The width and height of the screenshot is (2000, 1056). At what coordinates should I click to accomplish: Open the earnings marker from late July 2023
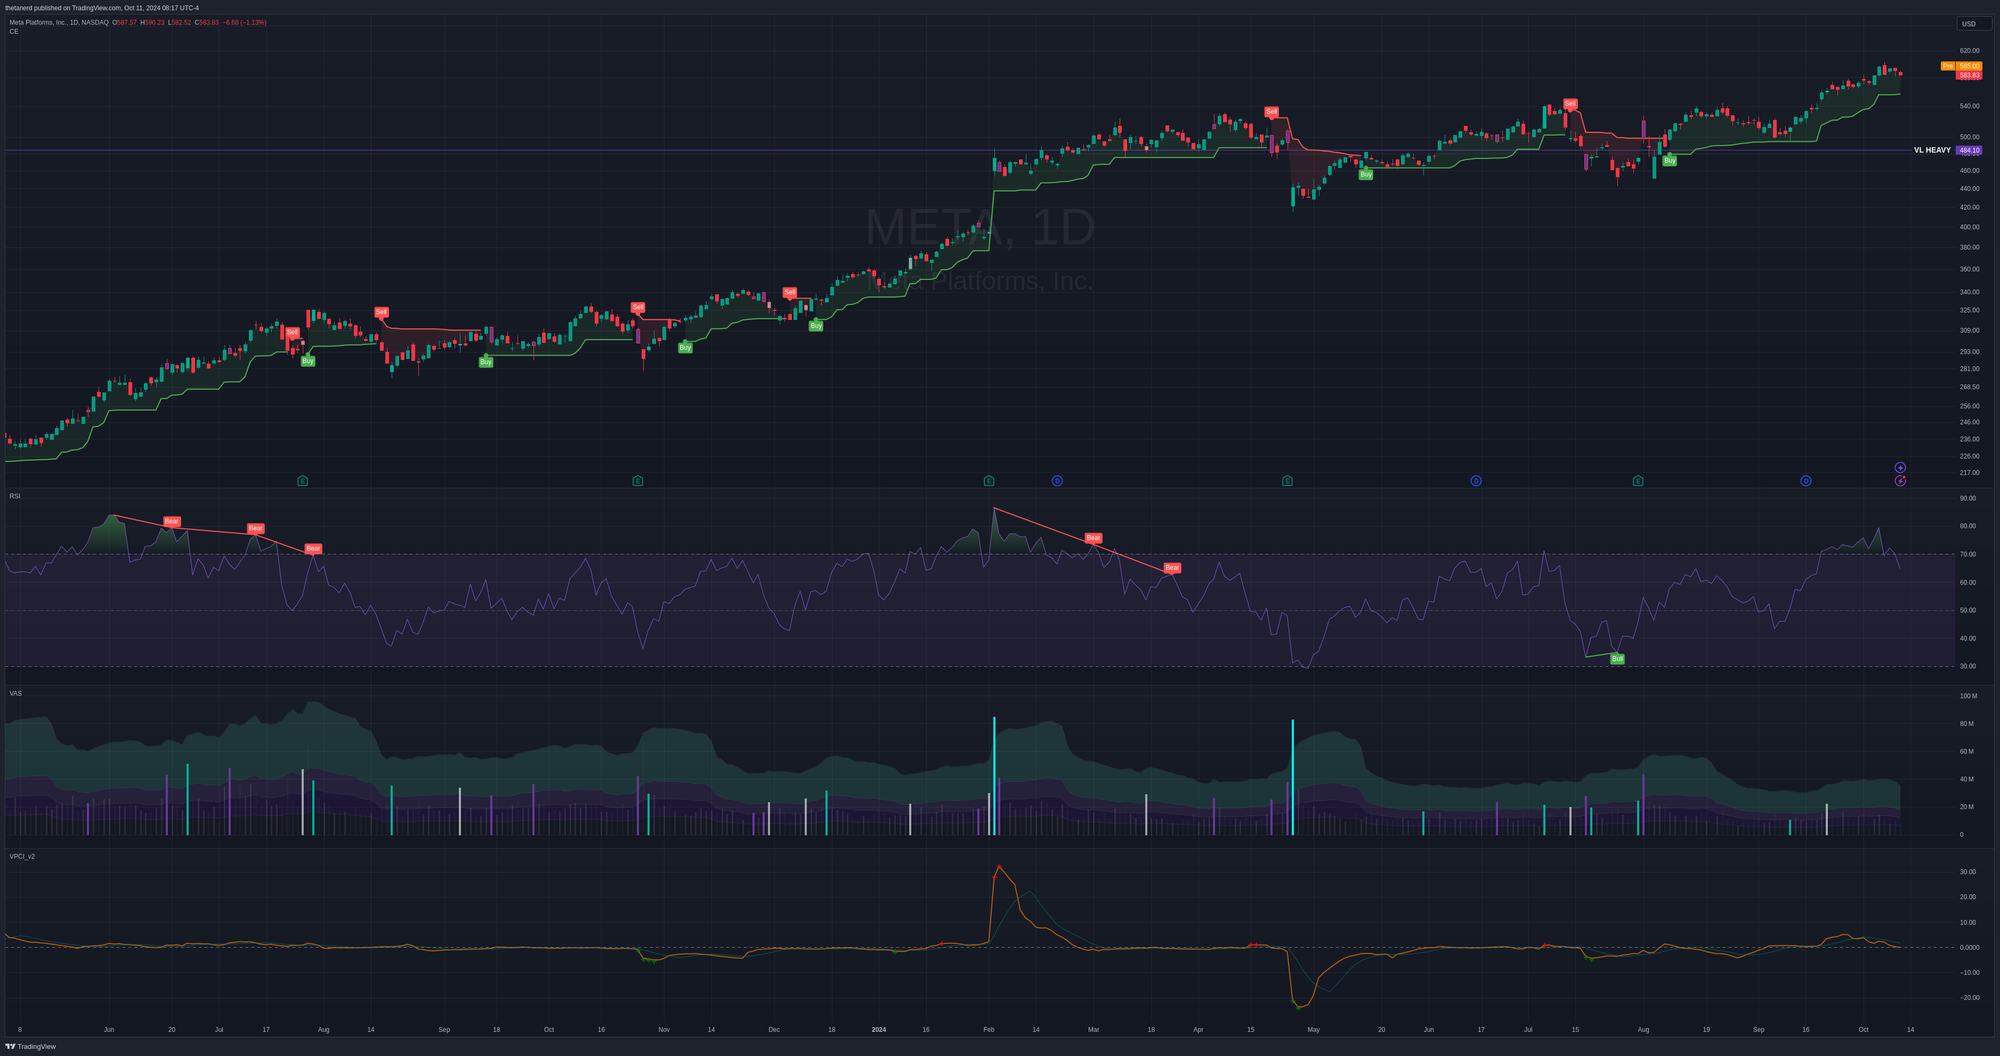click(x=303, y=481)
